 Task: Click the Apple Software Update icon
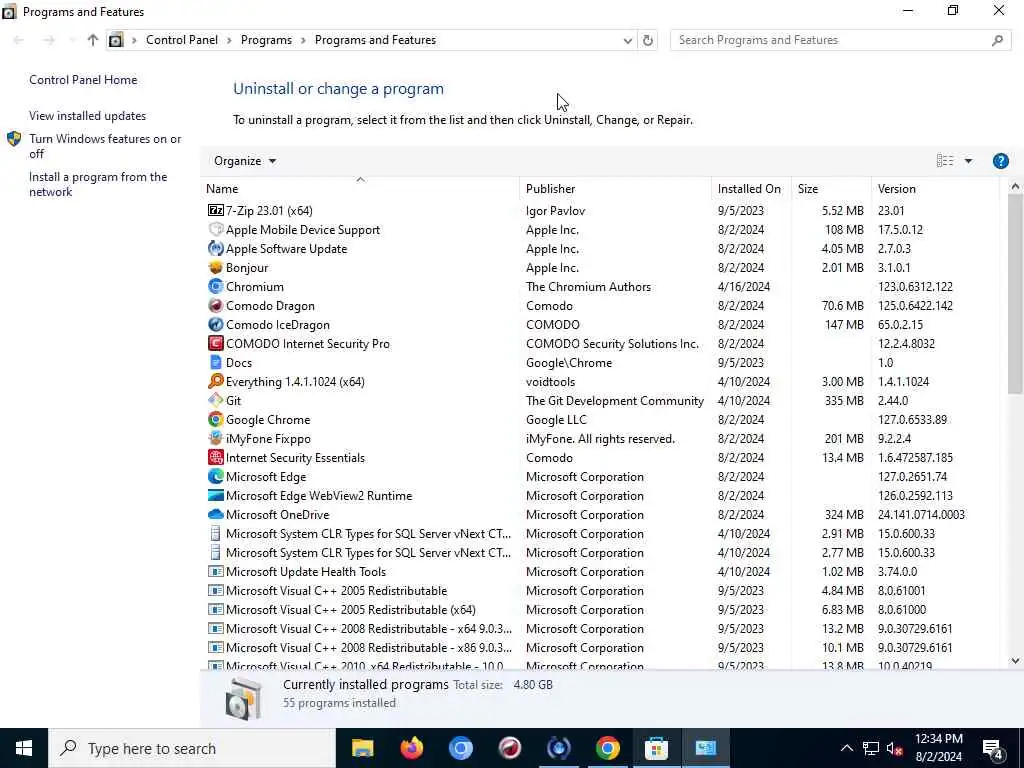point(216,248)
